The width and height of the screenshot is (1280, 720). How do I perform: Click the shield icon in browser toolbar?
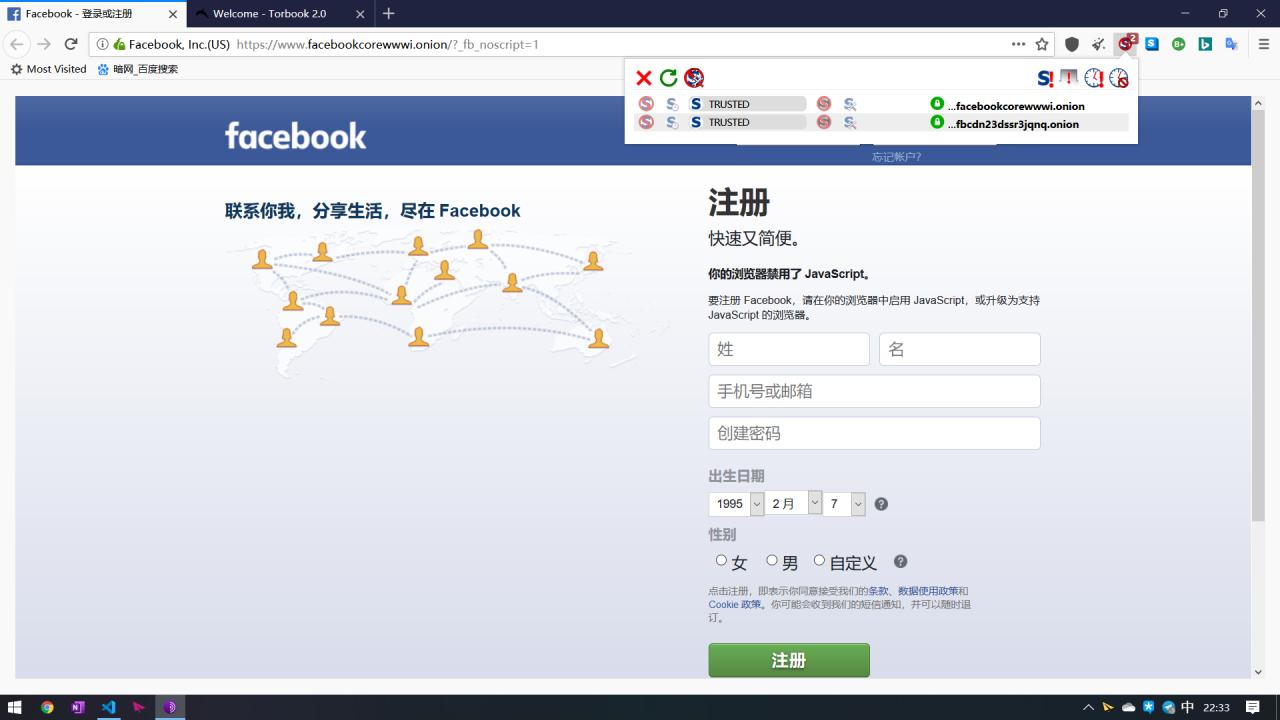coord(1072,44)
